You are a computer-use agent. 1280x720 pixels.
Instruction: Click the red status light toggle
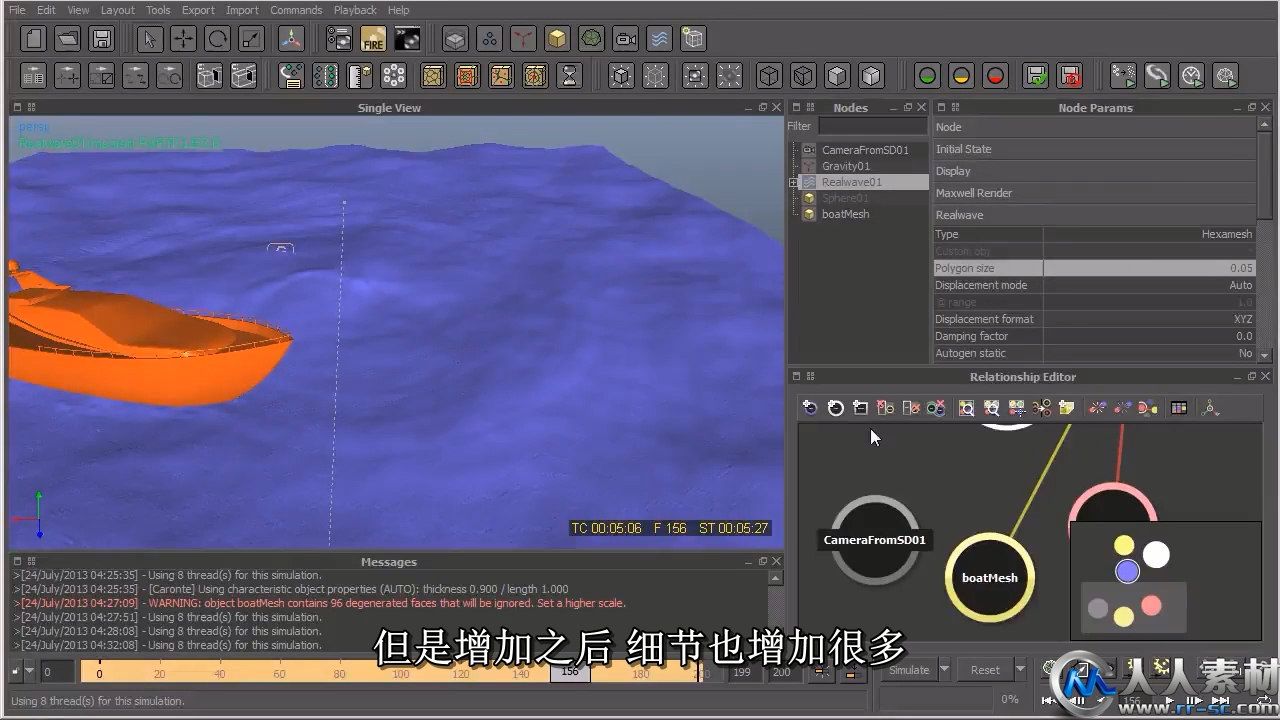tap(995, 76)
